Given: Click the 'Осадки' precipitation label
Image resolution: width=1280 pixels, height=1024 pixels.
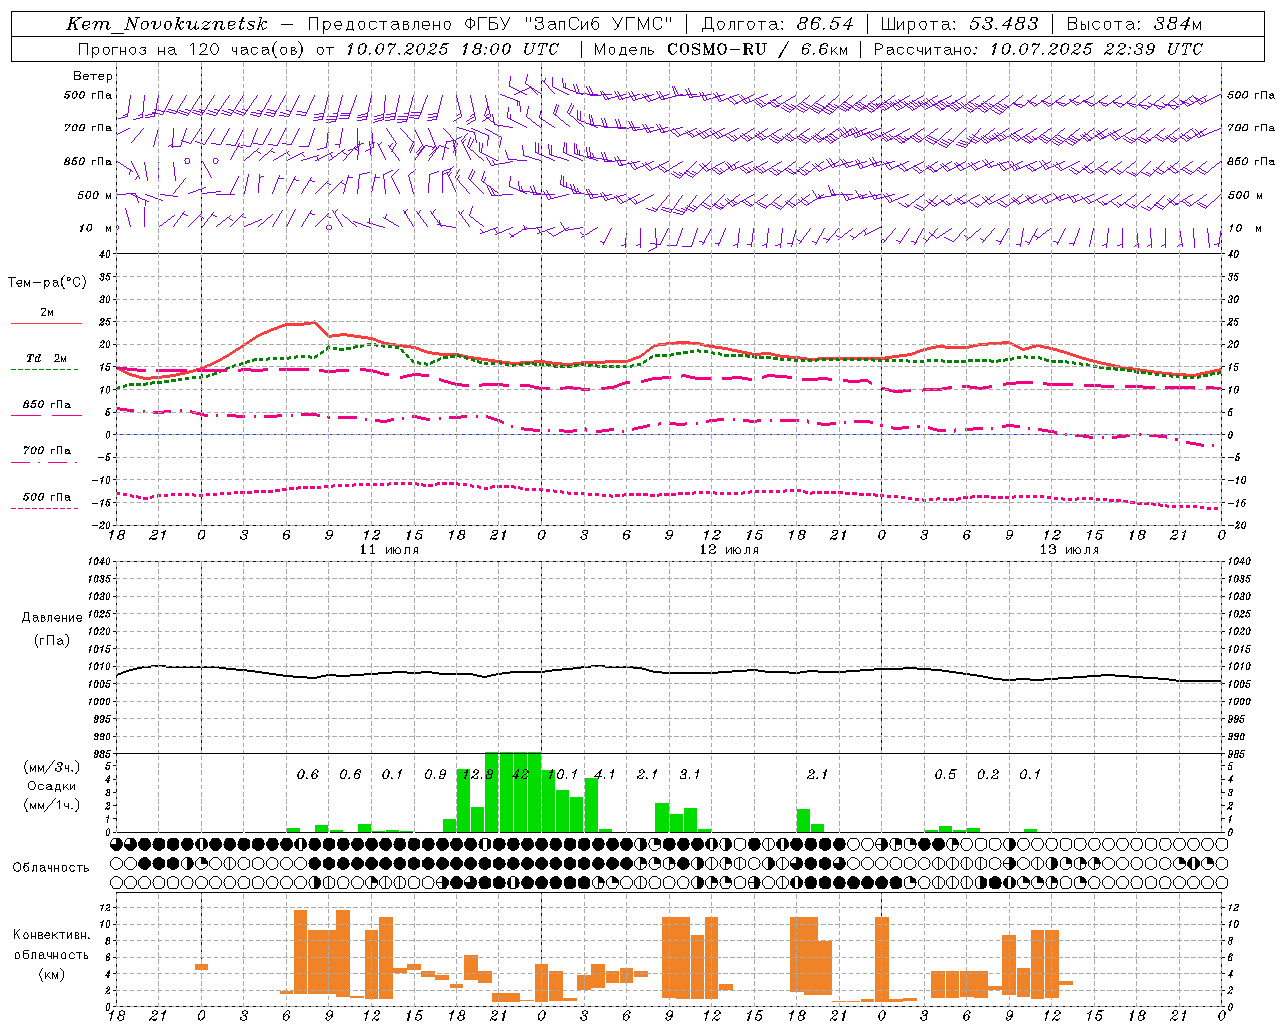Looking at the screenshot, I should (51, 786).
